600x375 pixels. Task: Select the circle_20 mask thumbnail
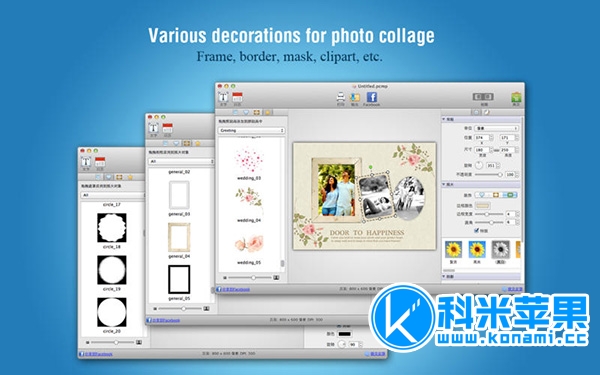coord(112,312)
